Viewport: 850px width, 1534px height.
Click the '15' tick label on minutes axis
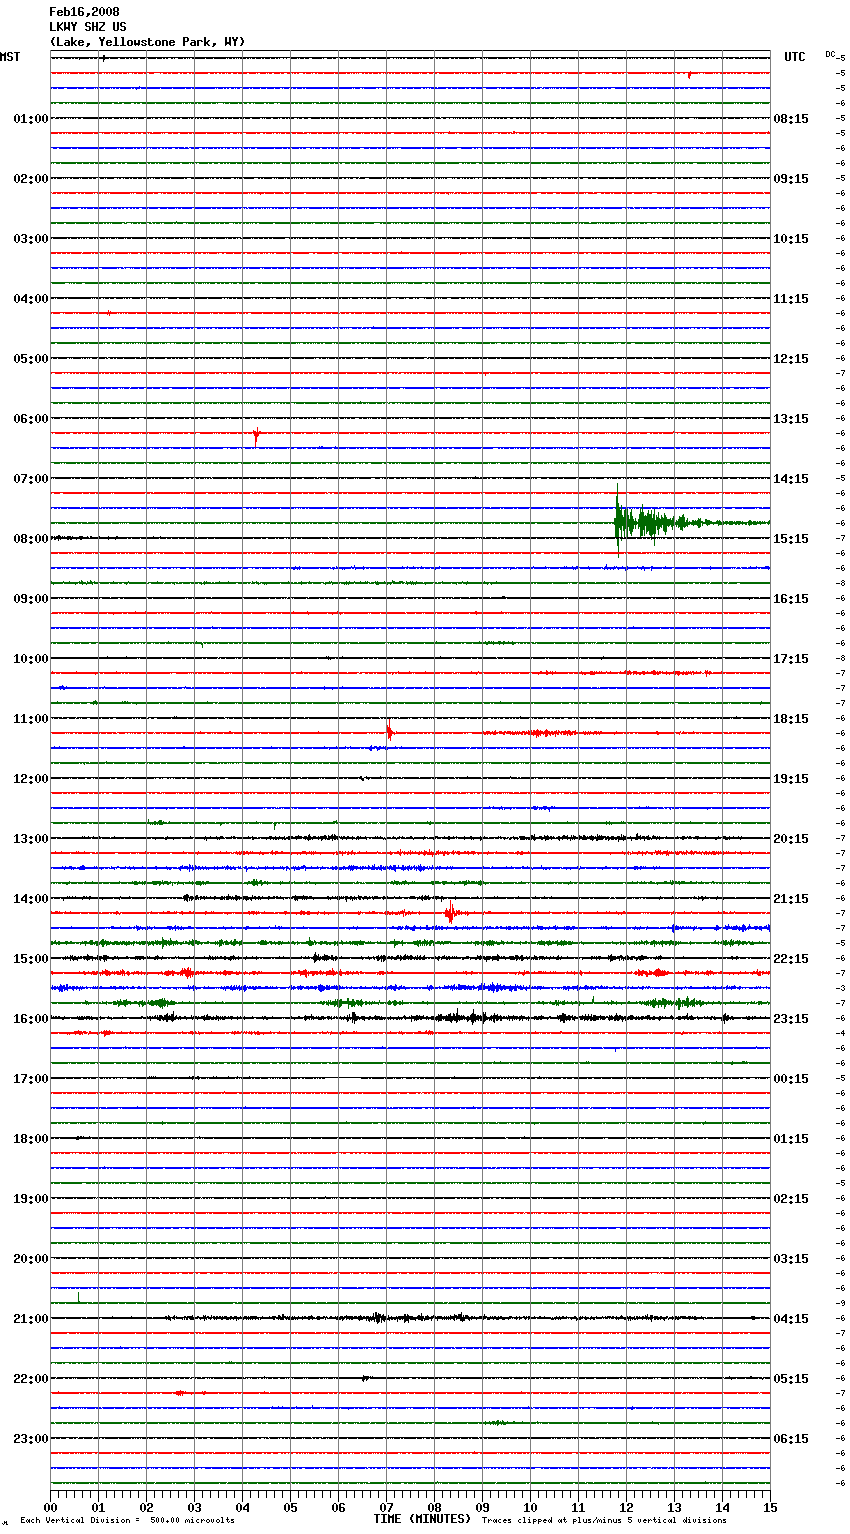point(770,1507)
